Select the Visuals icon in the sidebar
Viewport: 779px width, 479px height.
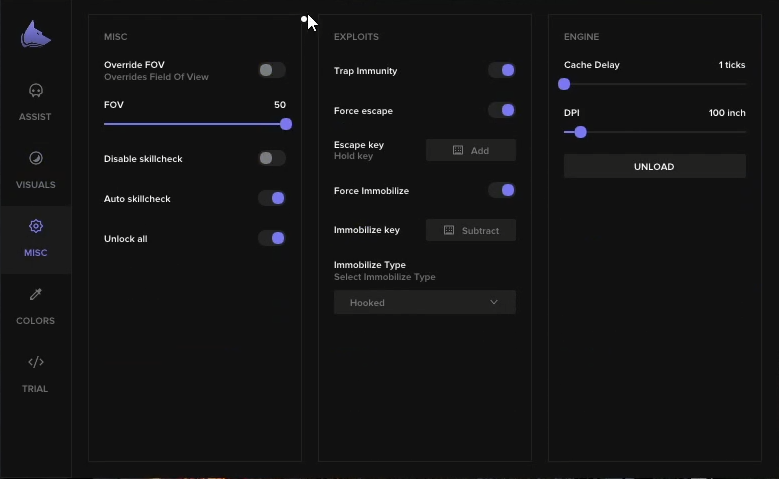coord(36,158)
